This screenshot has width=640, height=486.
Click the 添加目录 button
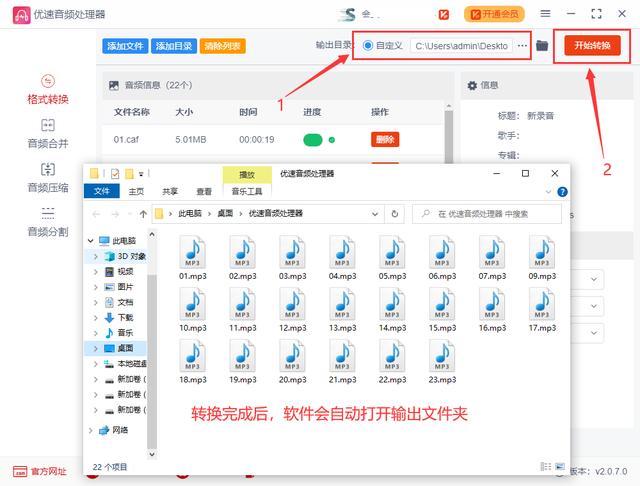tap(174, 46)
